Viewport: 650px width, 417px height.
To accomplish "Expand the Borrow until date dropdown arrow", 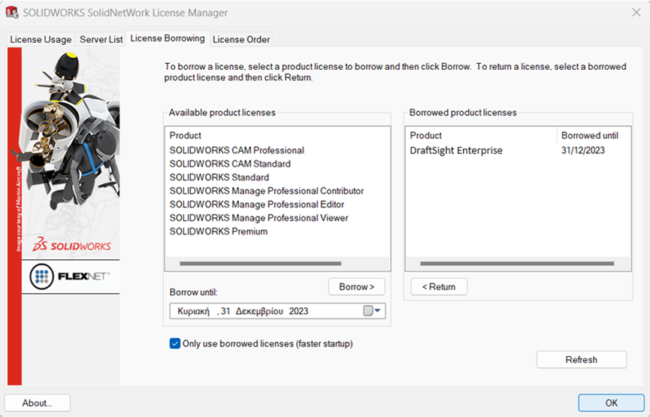I will tap(379, 311).
